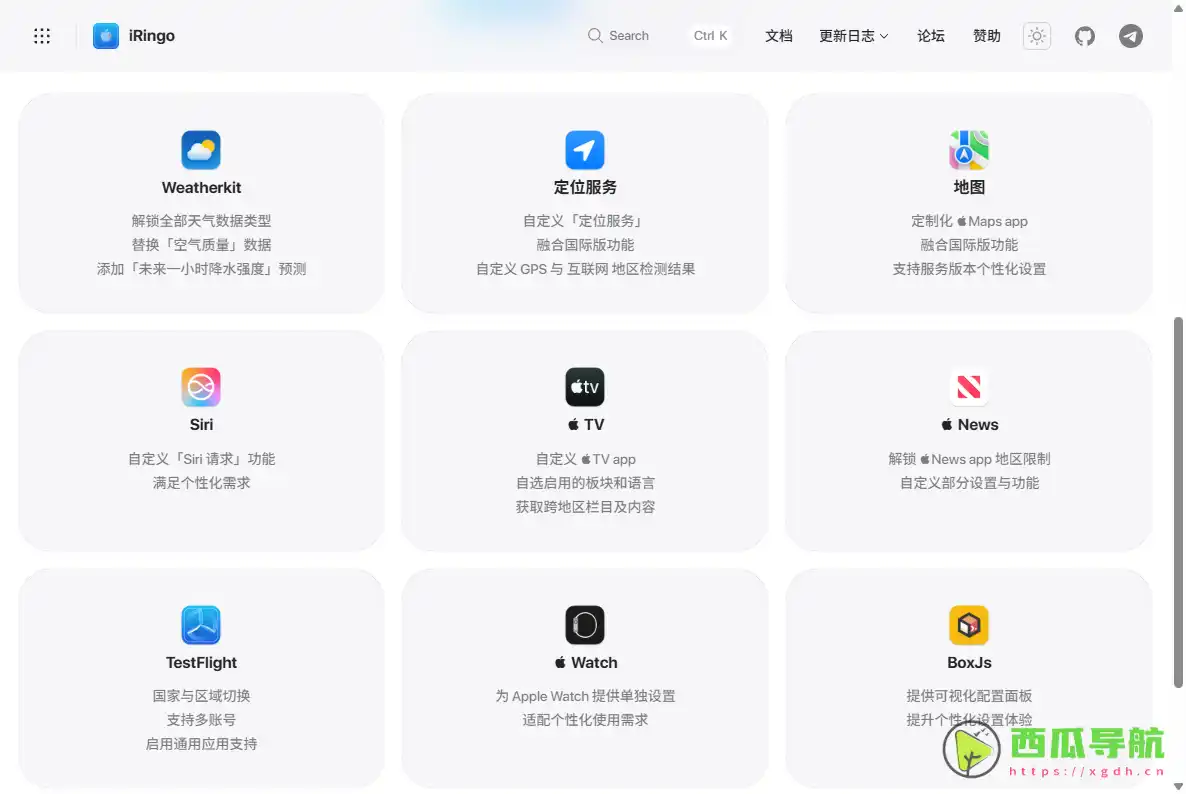The width and height of the screenshot is (1186, 794).
Task: Click the News app icon
Action: click(x=969, y=387)
